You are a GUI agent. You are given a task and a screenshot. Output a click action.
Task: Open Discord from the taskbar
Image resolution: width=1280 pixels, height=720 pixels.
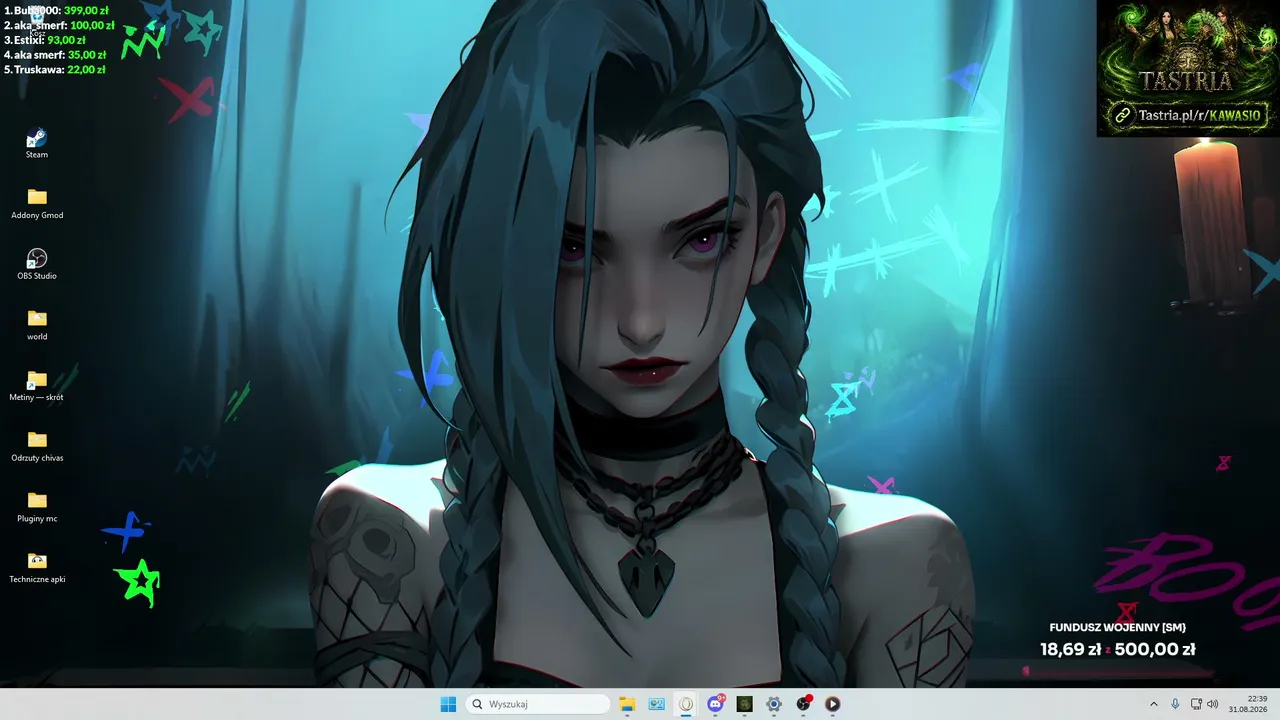(715, 704)
